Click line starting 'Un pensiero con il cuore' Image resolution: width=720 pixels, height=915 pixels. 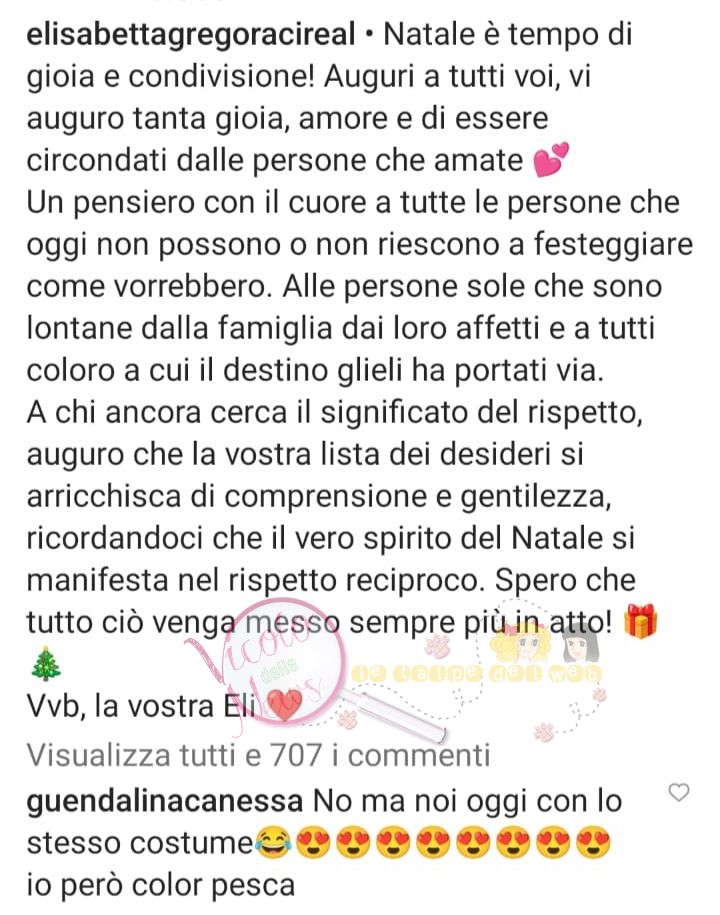[x=353, y=202]
